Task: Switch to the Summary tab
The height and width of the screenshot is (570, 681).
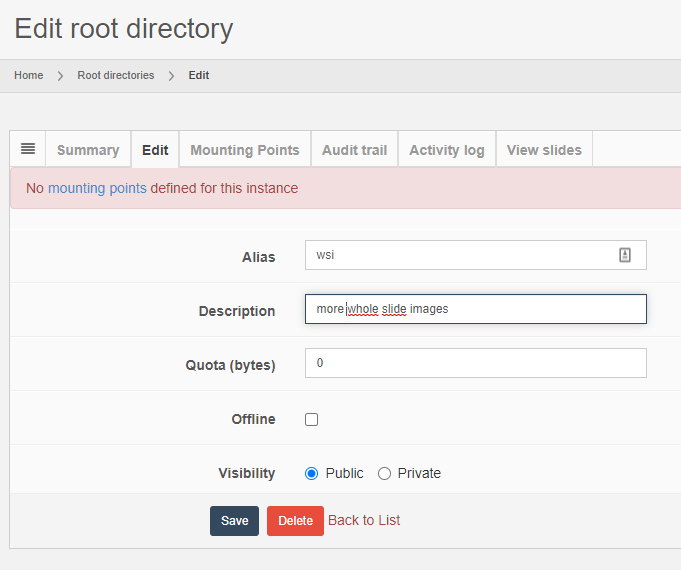Action: [88, 150]
